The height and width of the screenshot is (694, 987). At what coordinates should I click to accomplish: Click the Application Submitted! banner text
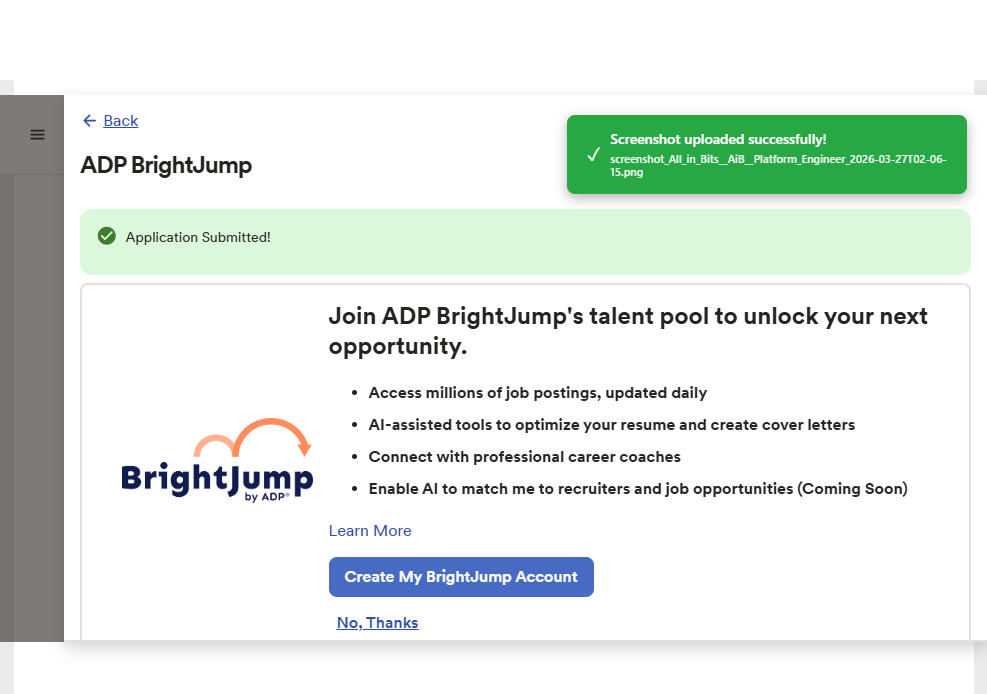pyautogui.click(x=198, y=237)
